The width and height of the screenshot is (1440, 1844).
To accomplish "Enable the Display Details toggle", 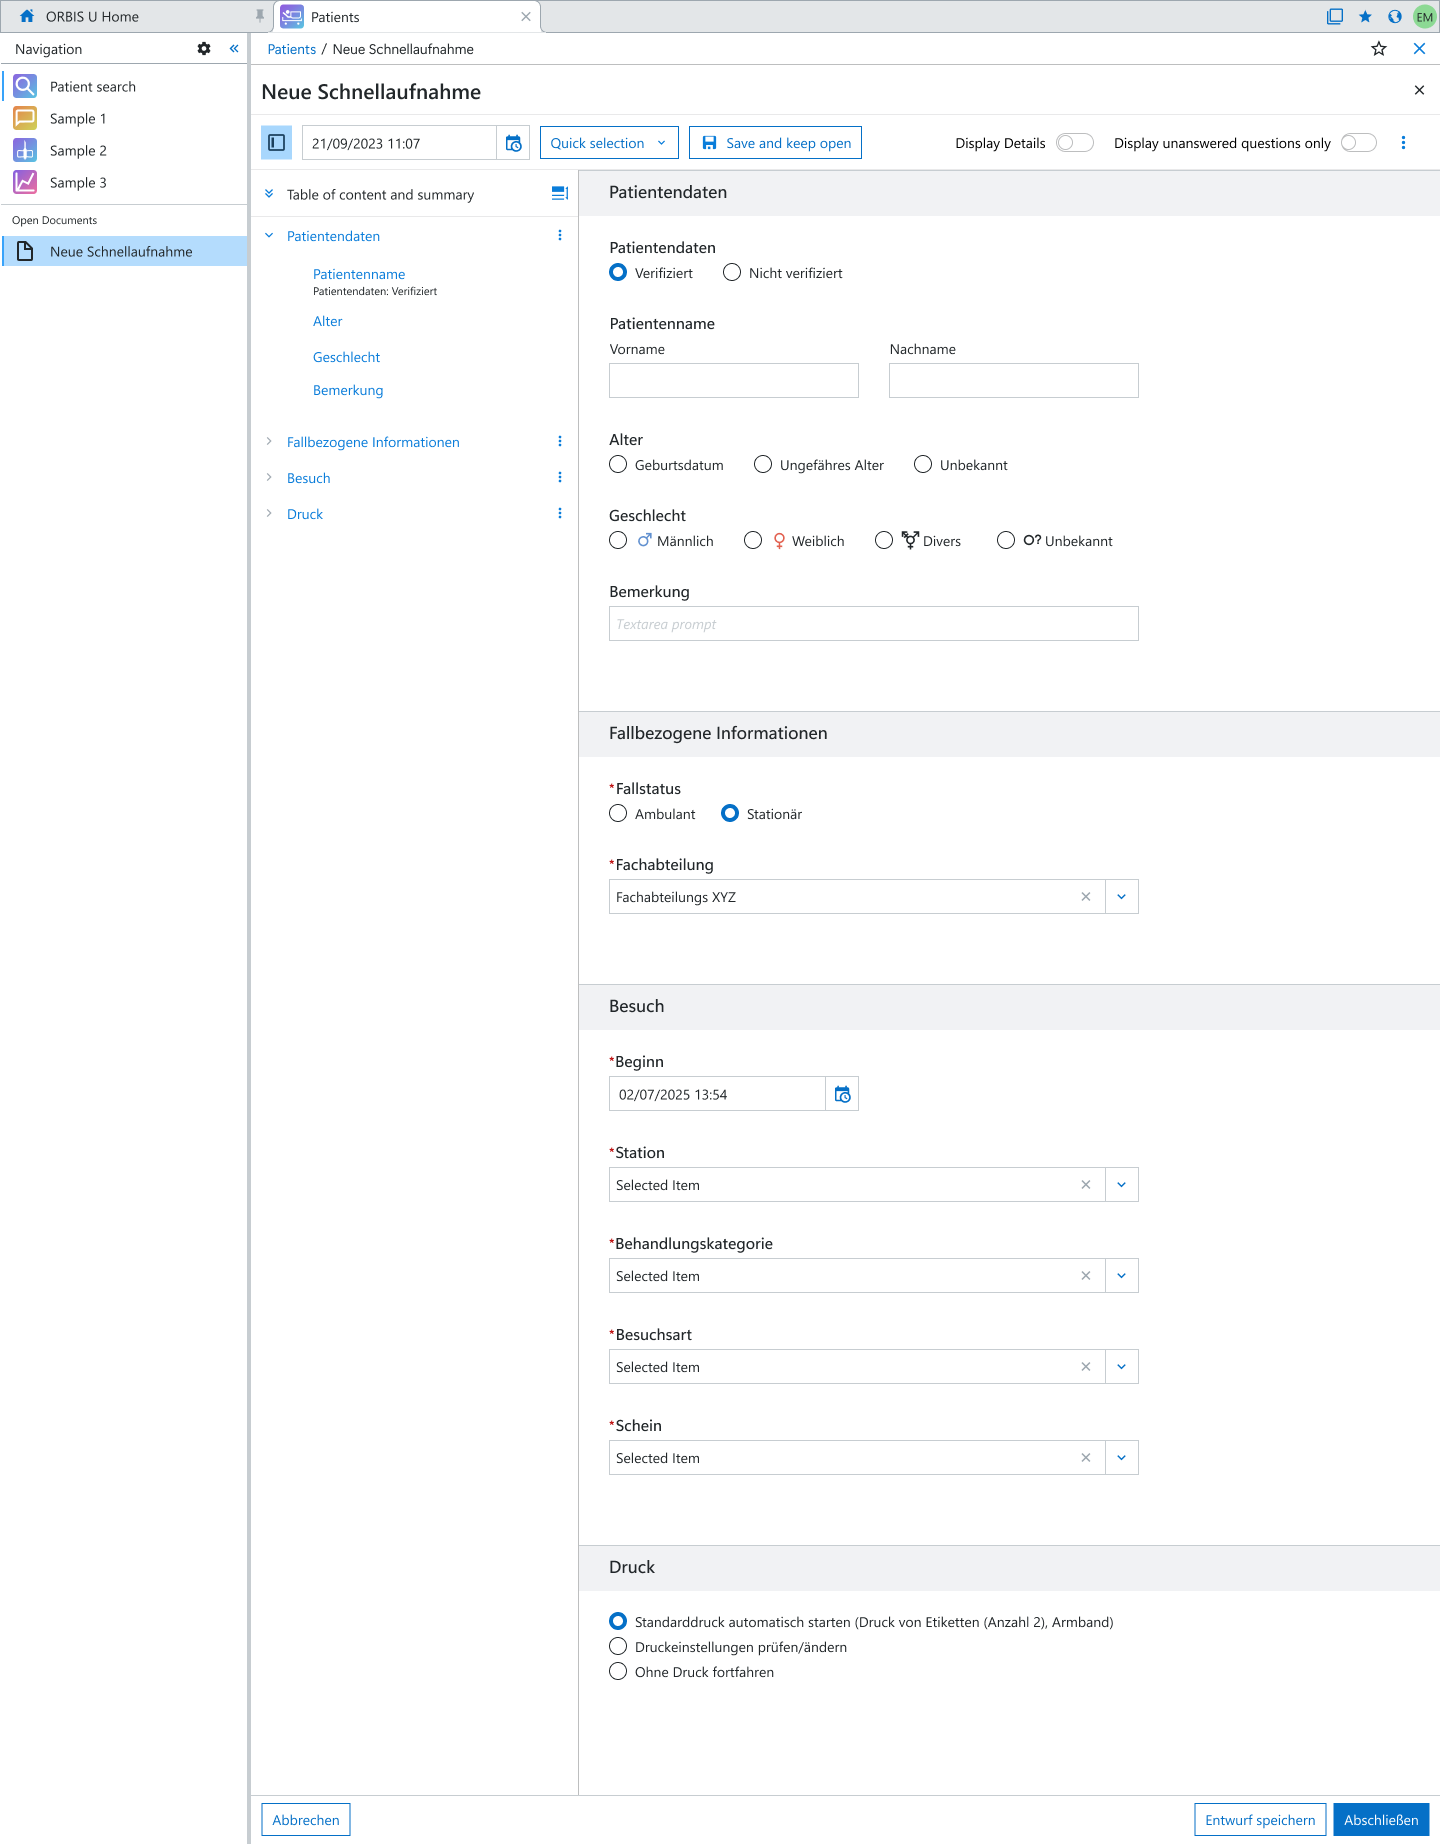I will (x=1074, y=143).
